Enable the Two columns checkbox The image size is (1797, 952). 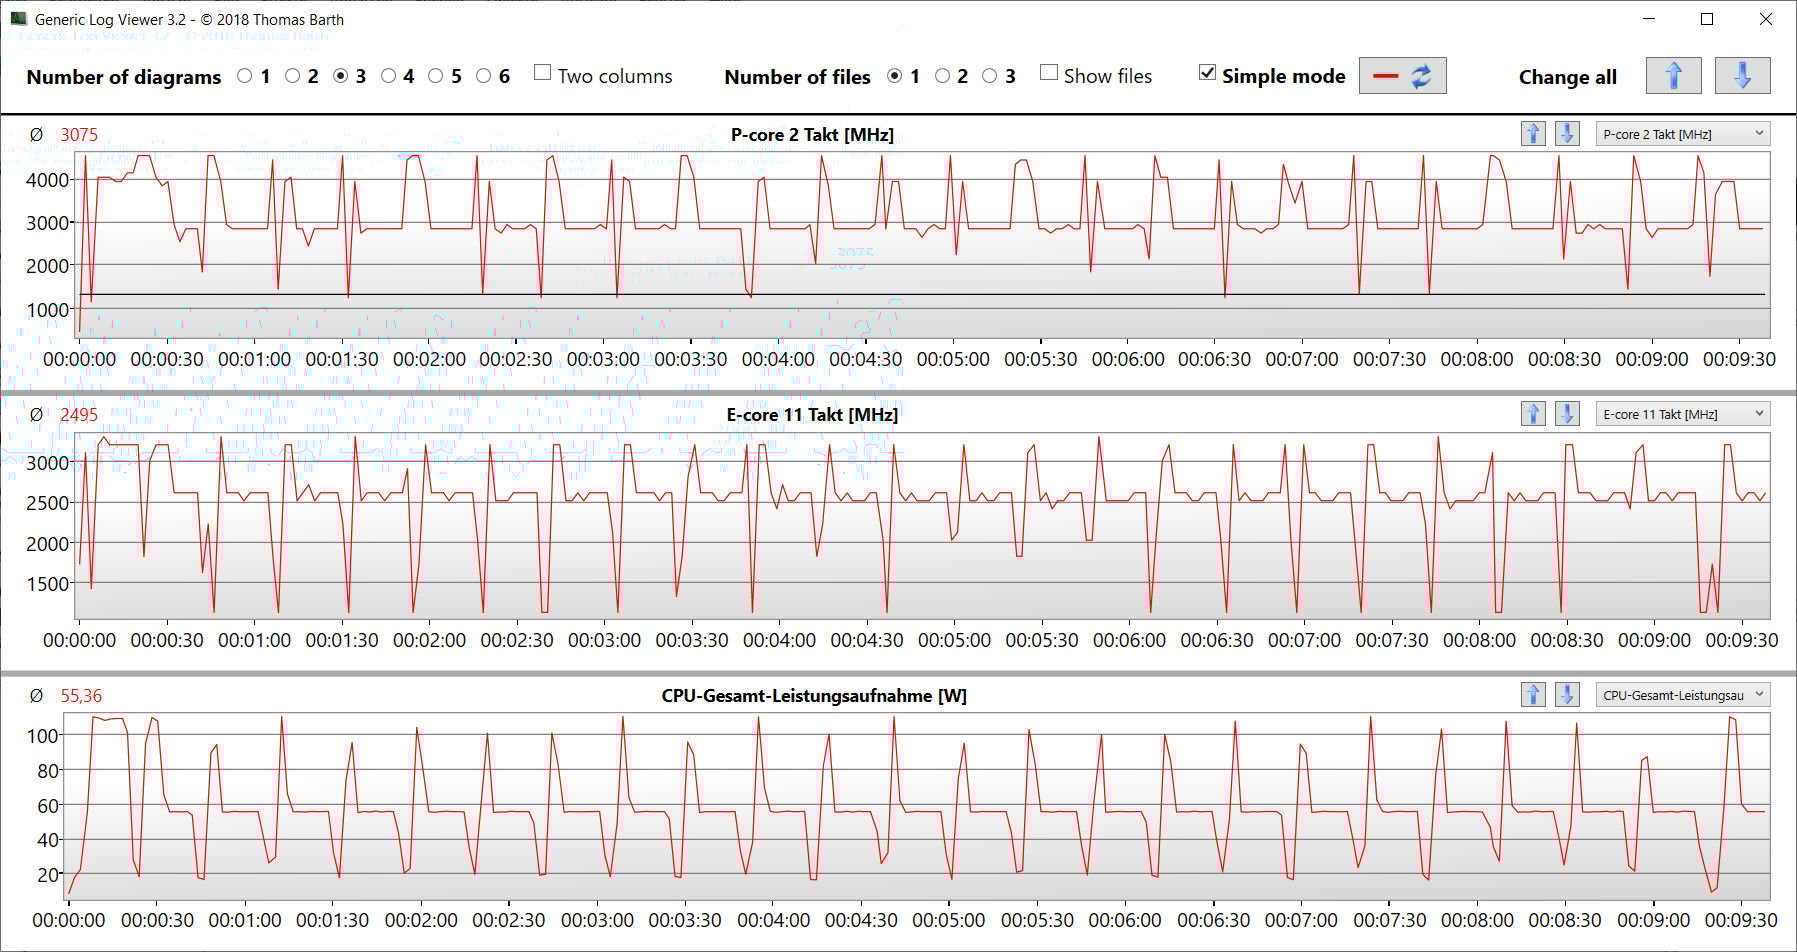[x=543, y=72]
